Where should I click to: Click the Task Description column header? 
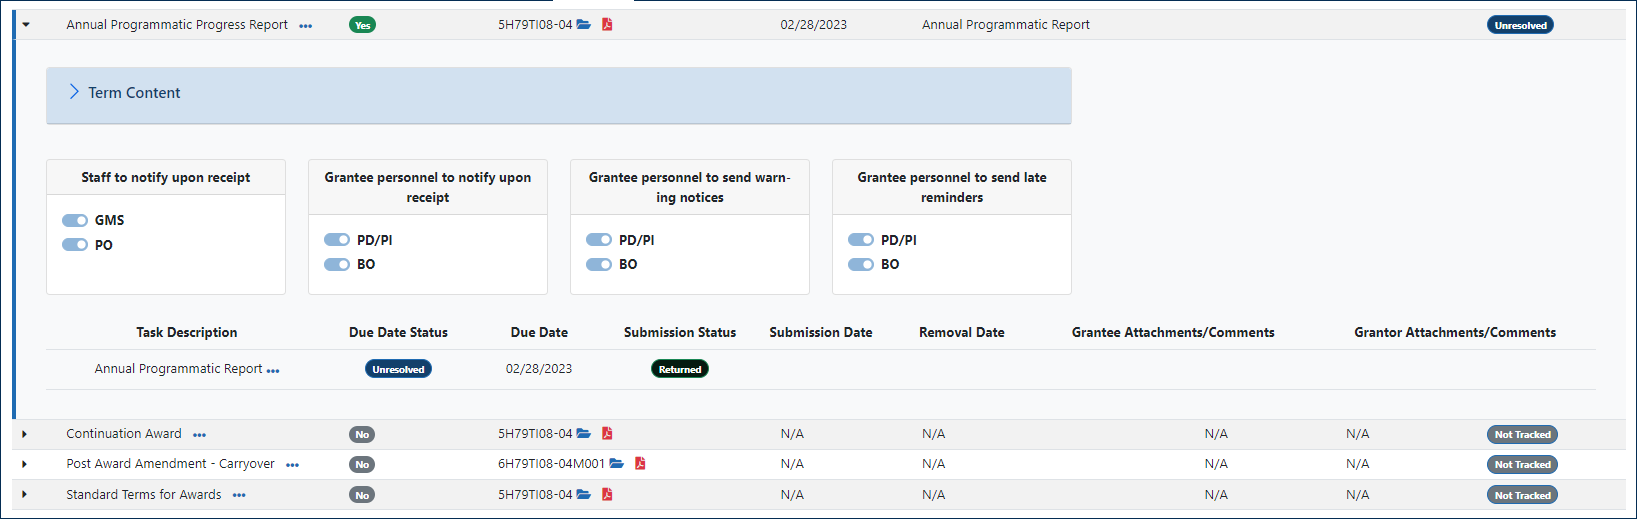(x=187, y=332)
